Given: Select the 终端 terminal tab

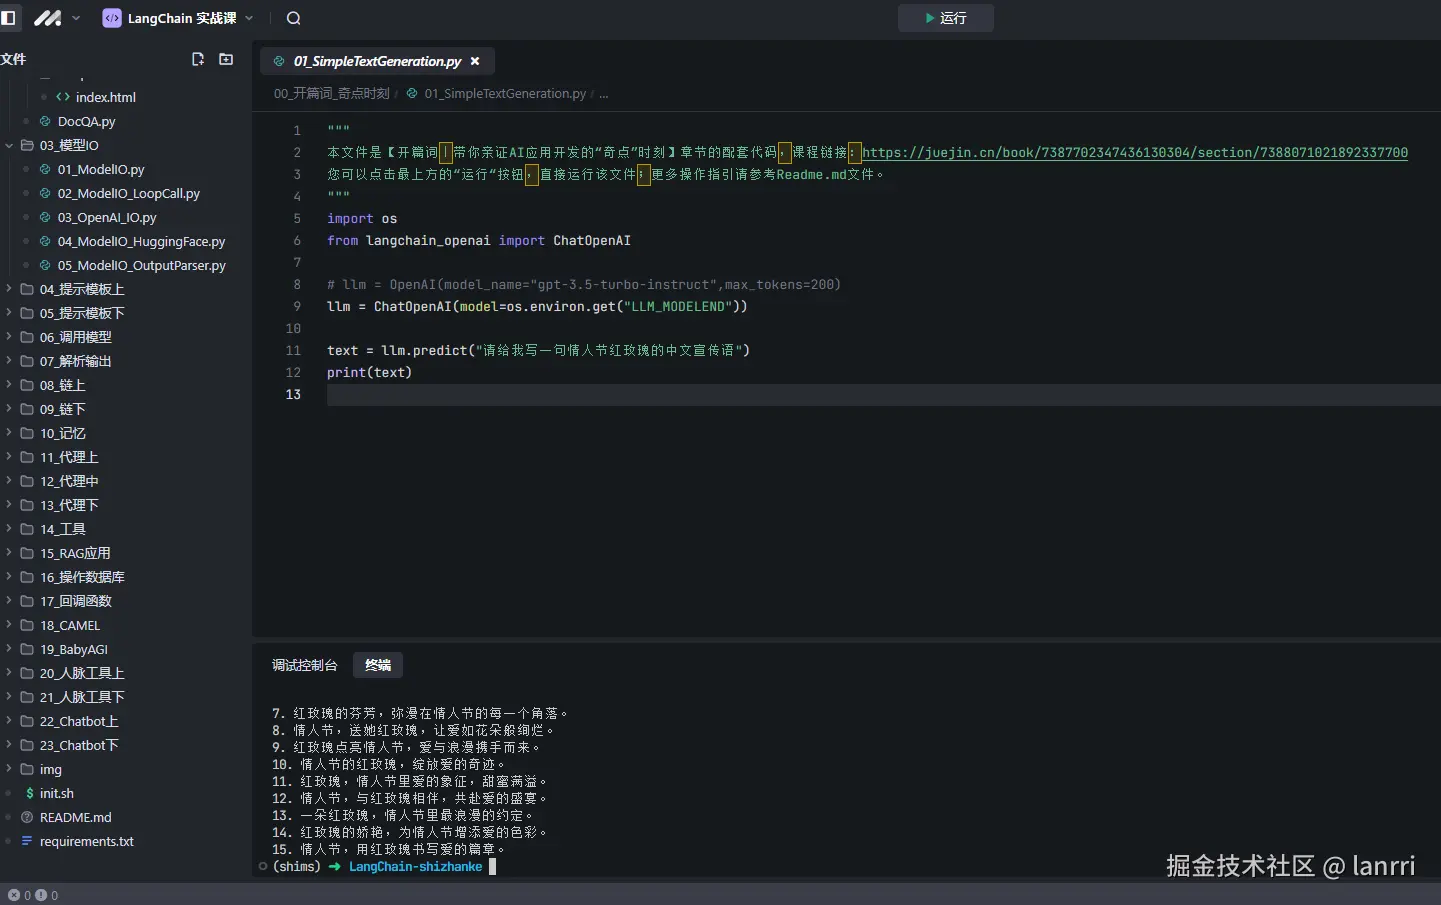Looking at the screenshot, I should tap(378, 665).
